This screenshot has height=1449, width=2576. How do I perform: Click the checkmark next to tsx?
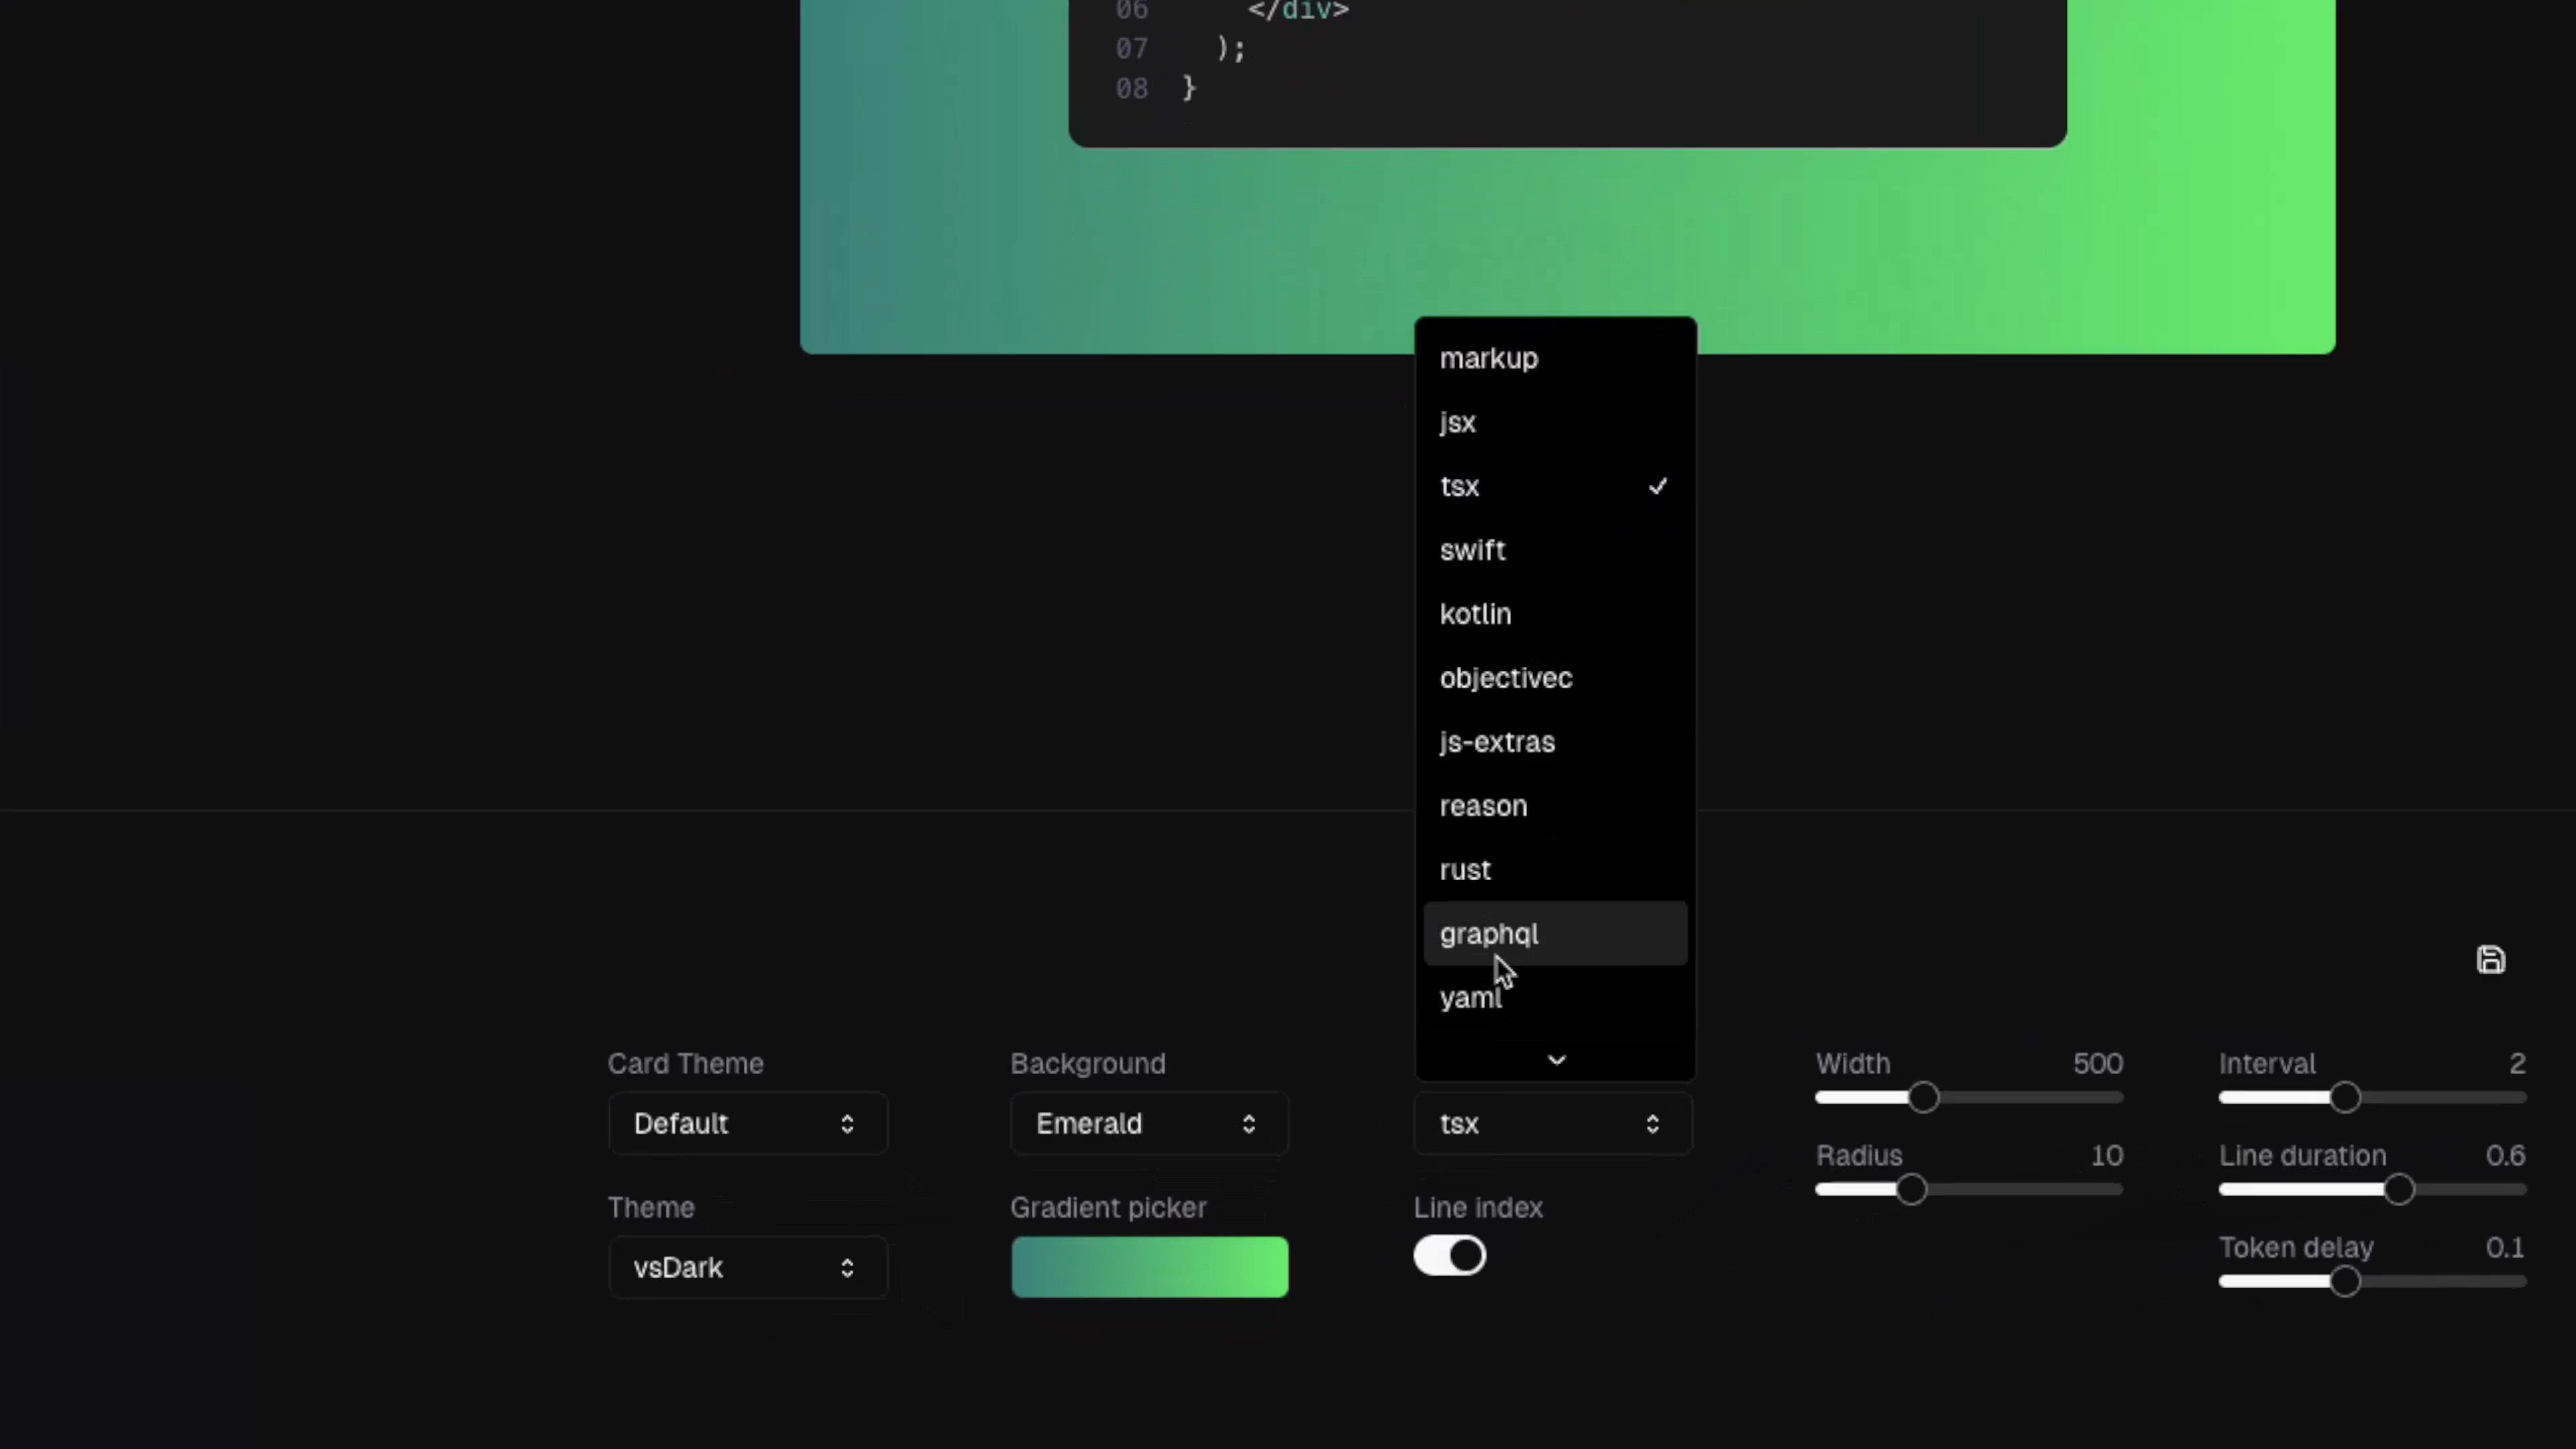pyautogui.click(x=1658, y=486)
